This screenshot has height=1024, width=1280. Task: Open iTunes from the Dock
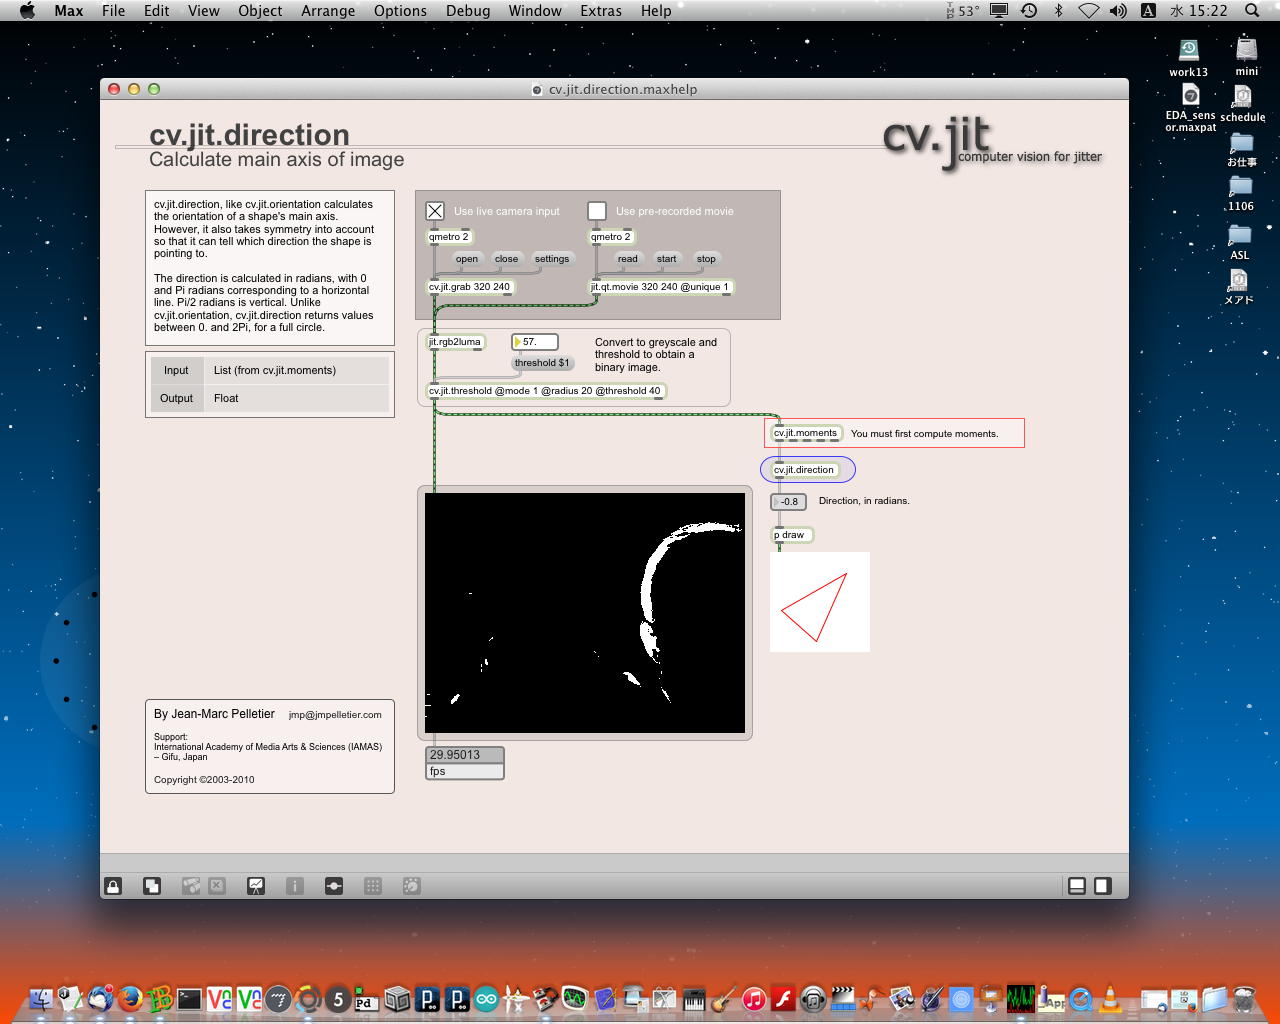[754, 998]
